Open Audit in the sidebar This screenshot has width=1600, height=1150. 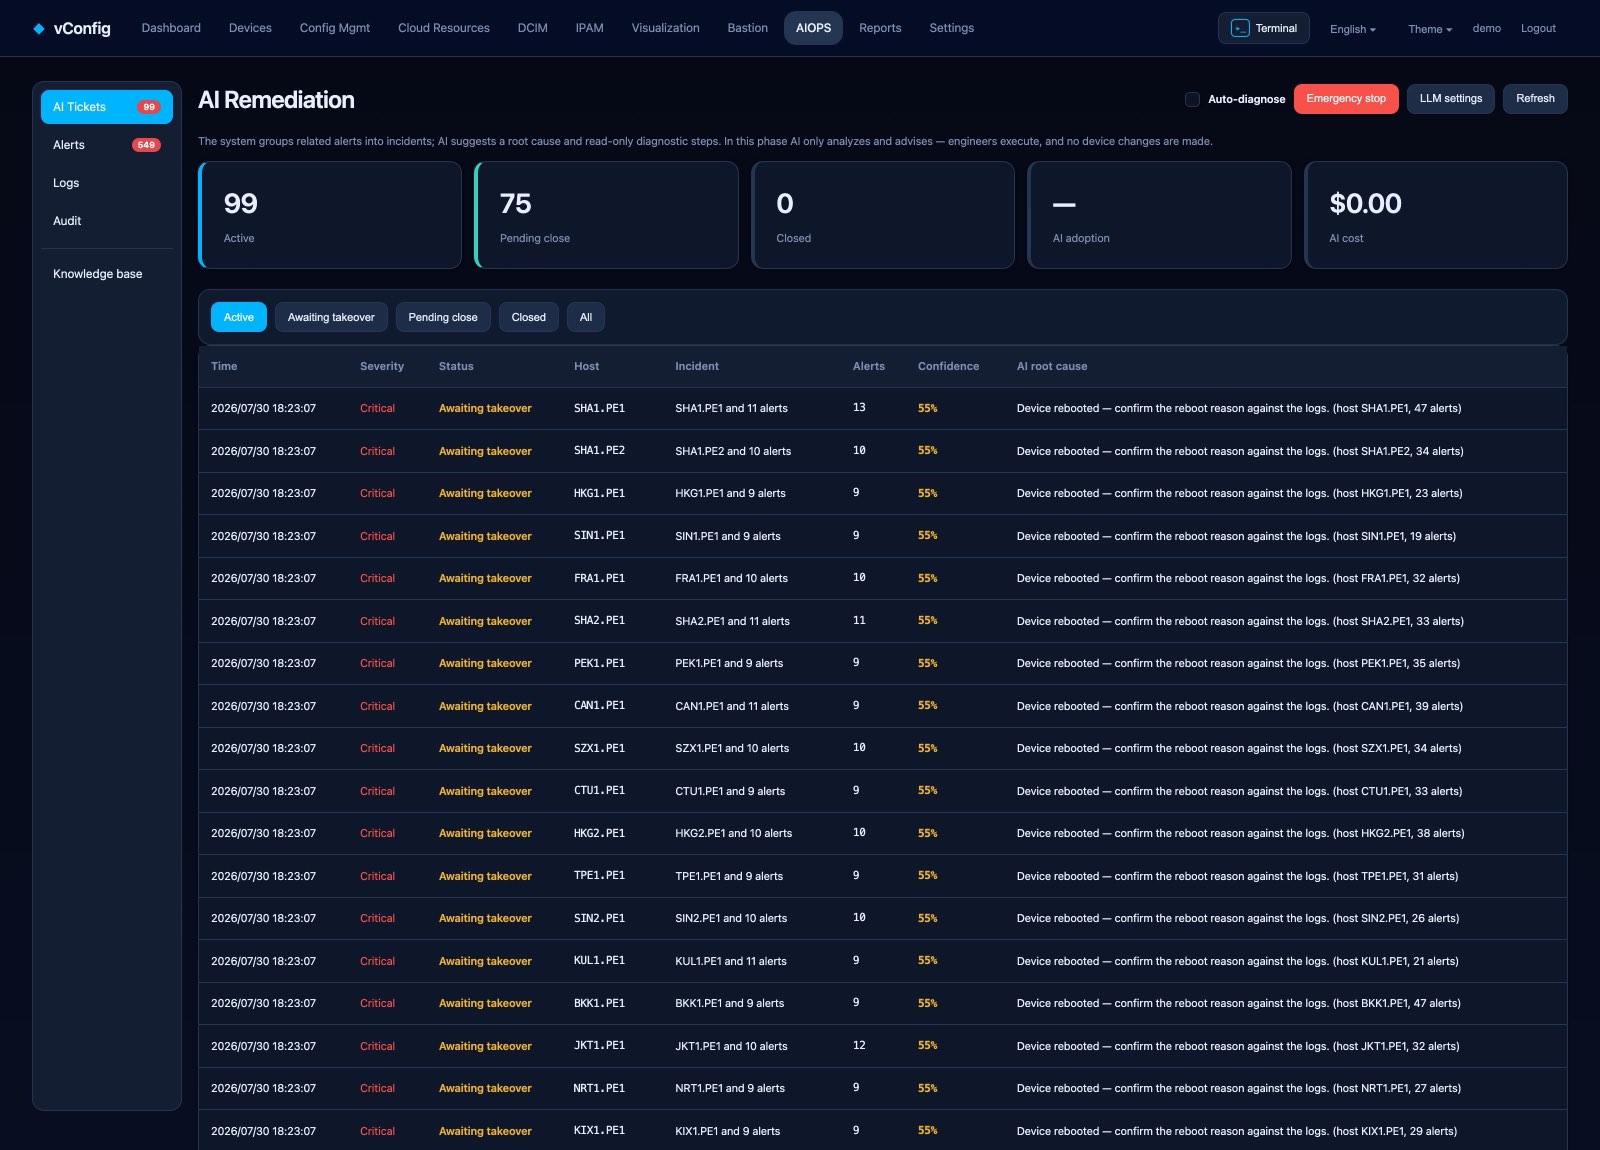click(106, 221)
